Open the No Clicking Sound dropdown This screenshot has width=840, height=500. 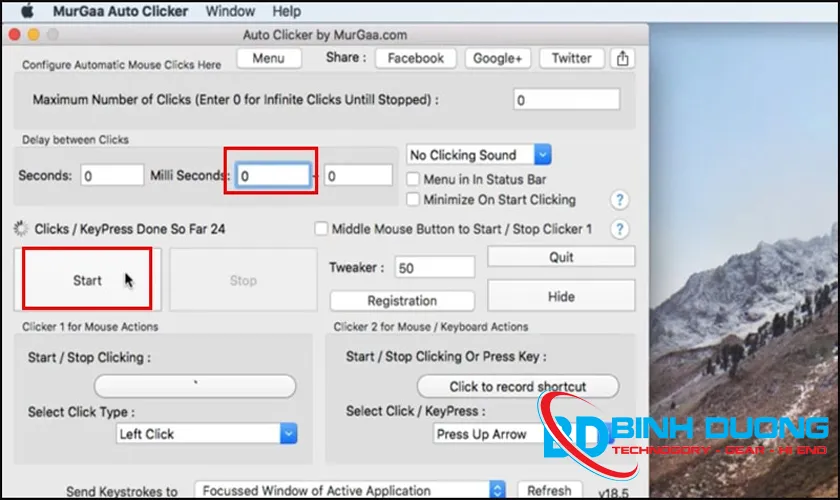click(479, 155)
